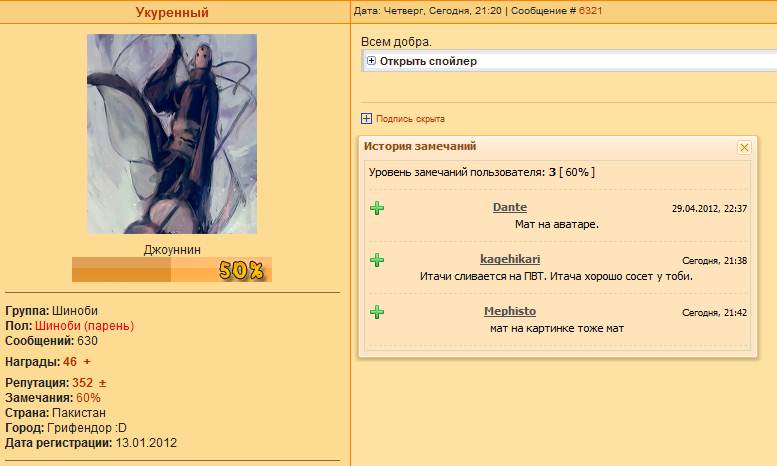Add an award with the plus sign
The width and height of the screenshot is (777, 466).
87,362
